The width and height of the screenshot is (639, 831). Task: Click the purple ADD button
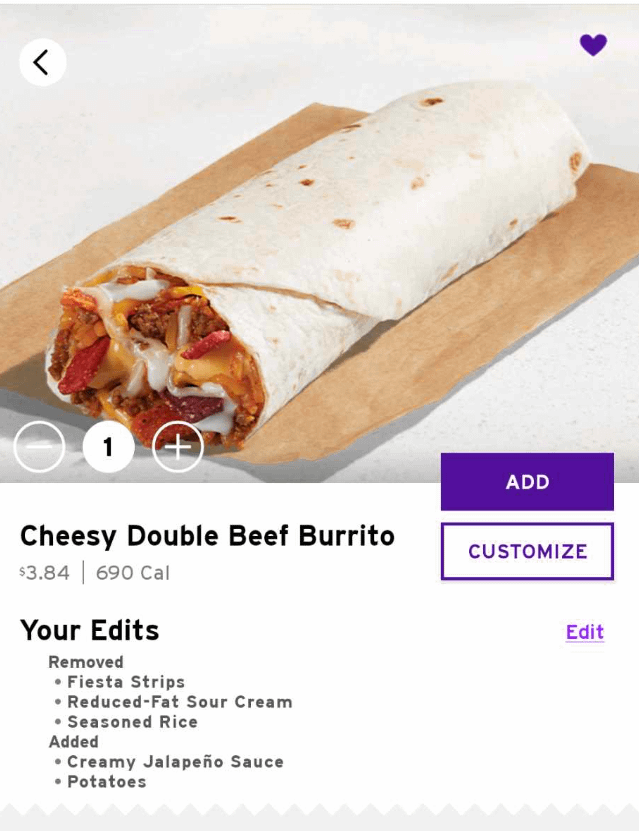coord(527,482)
